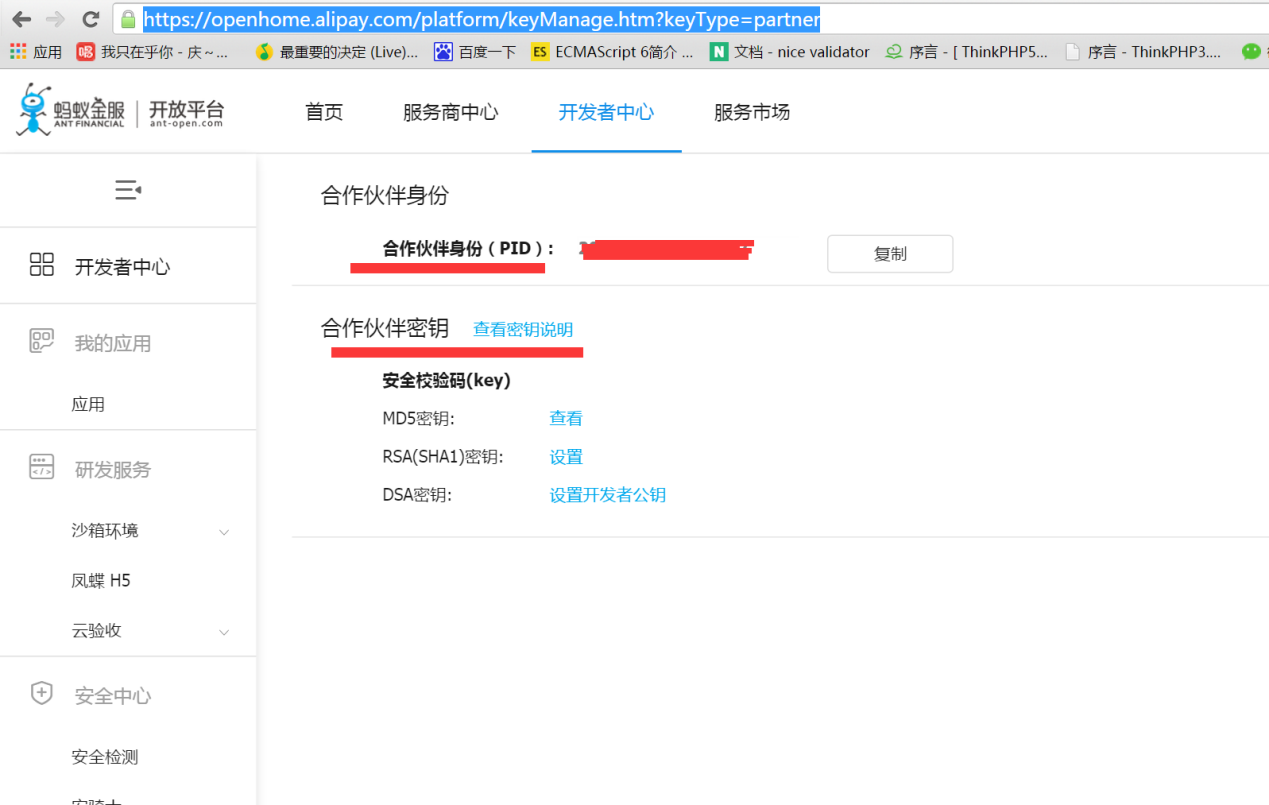Click the MD5密钥 label
The image size is (1269, 805).
click(x=418, y=419)
